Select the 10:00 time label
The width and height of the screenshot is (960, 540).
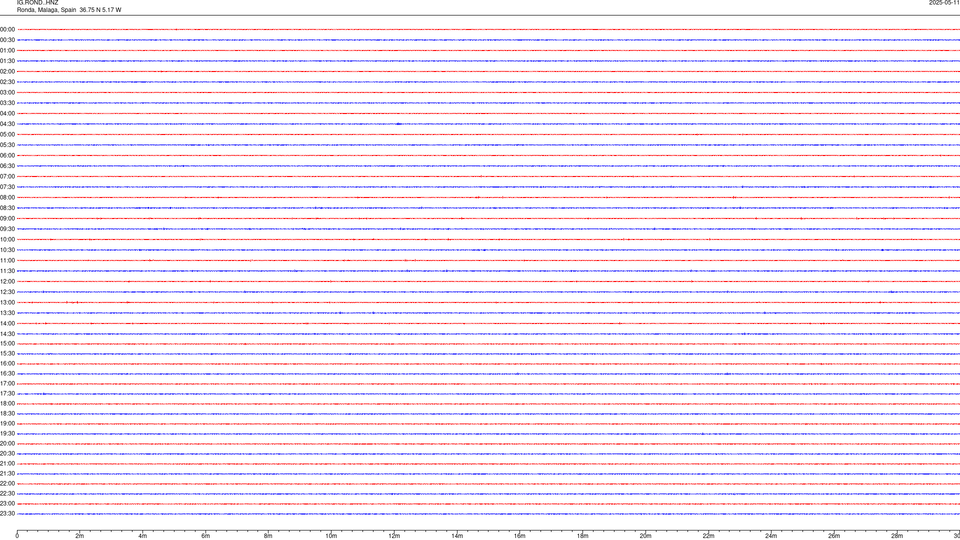coord(7,239)
